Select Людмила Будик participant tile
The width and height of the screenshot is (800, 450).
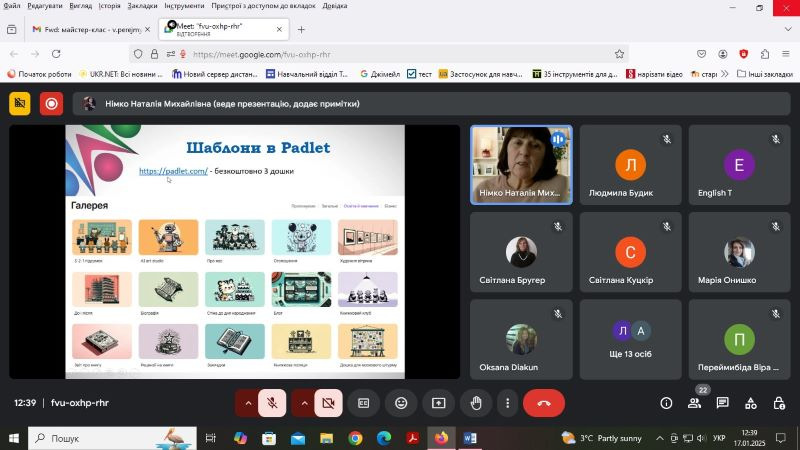point(630,165)
